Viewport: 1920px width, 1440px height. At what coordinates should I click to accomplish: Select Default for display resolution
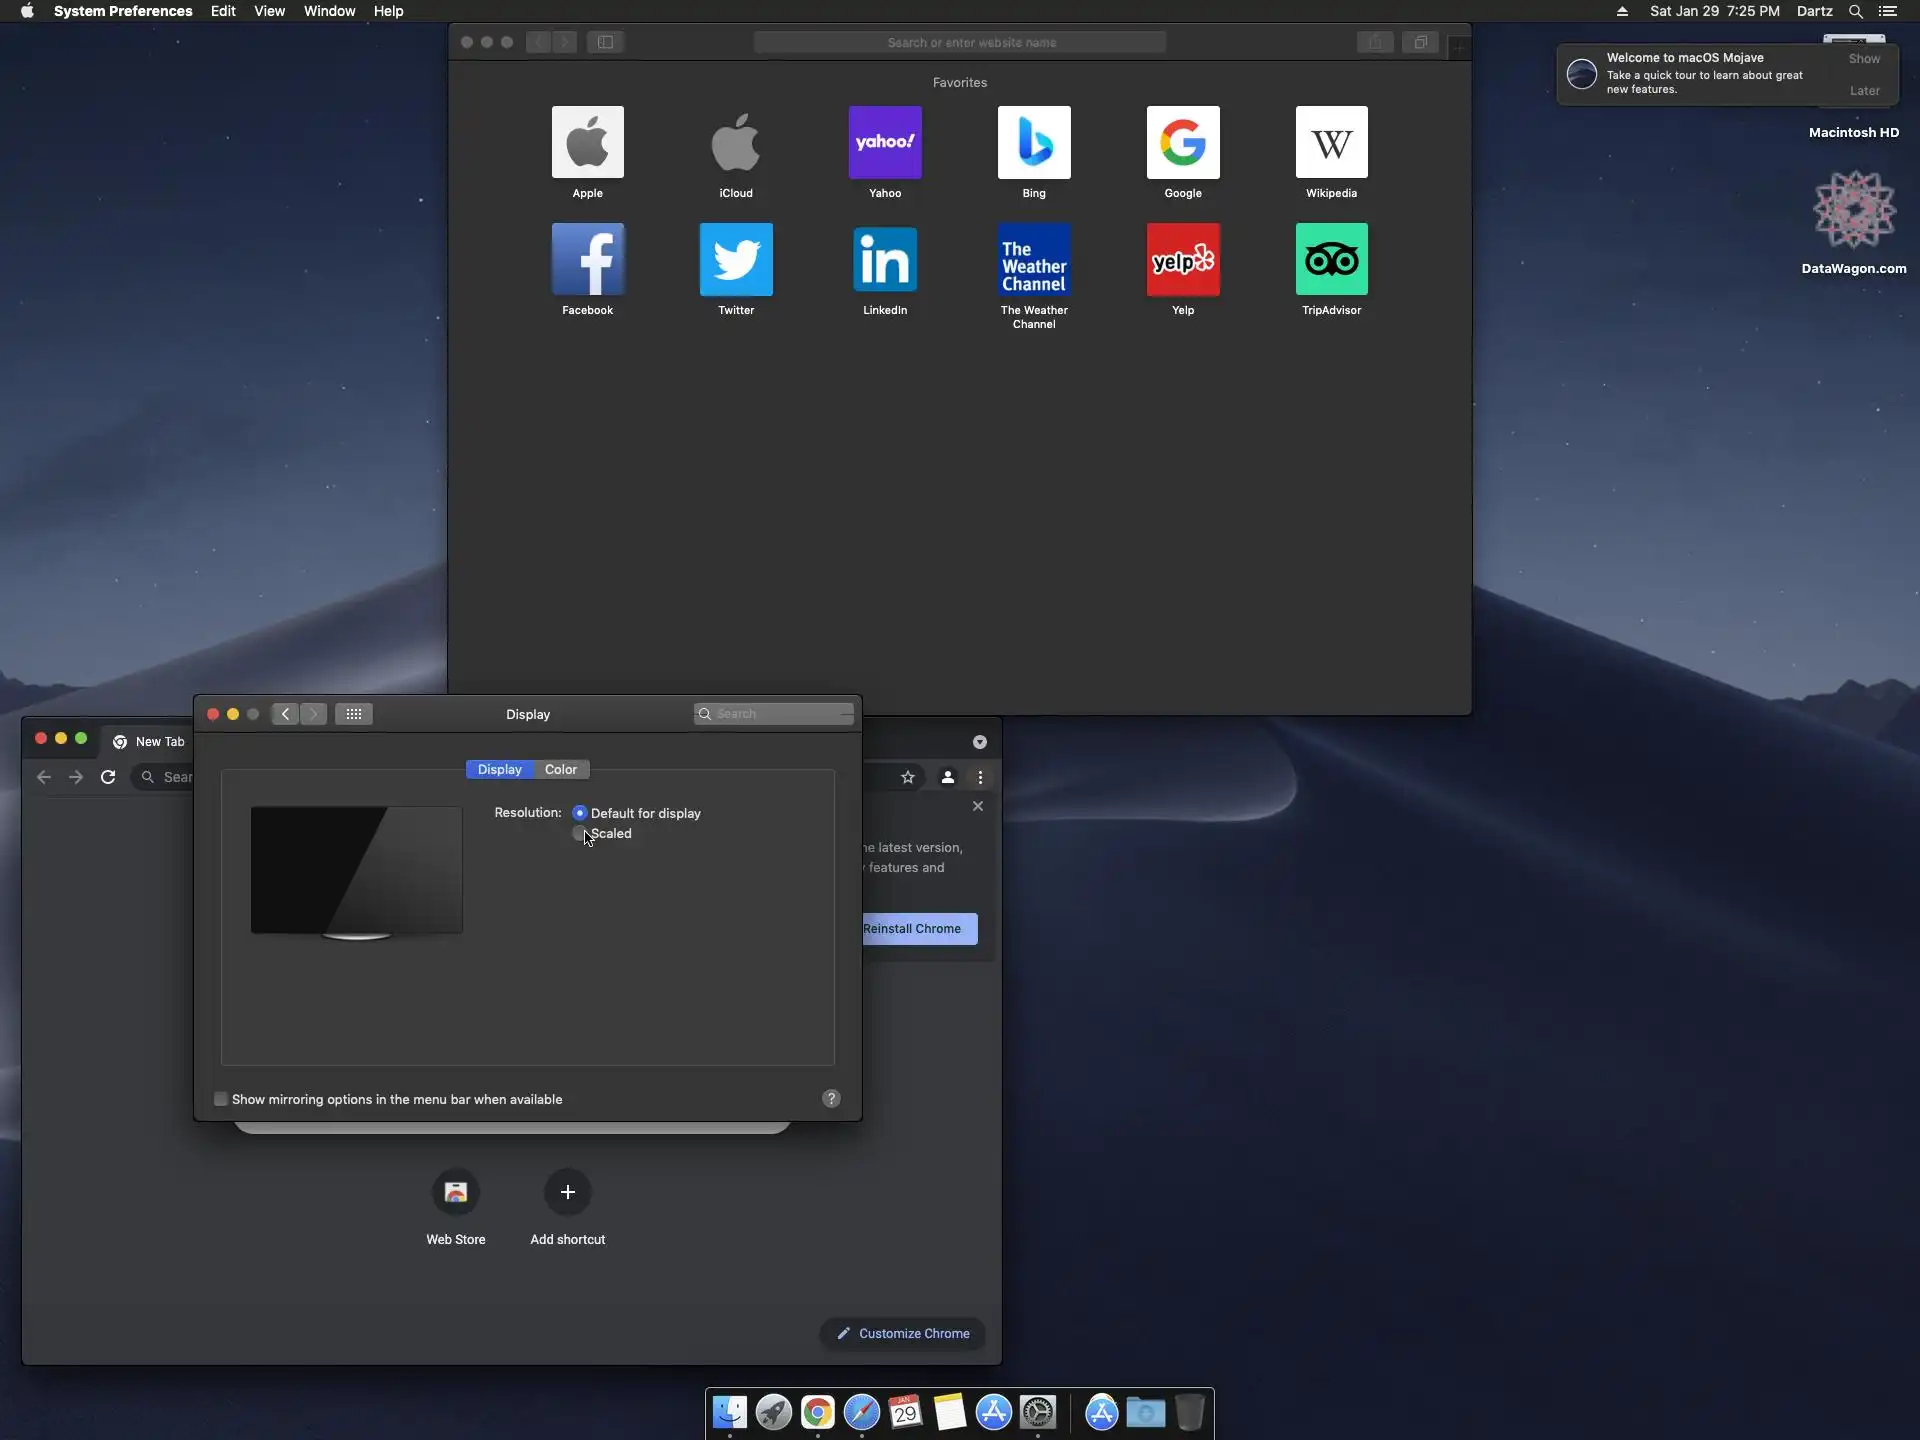(x=580, y=813)
